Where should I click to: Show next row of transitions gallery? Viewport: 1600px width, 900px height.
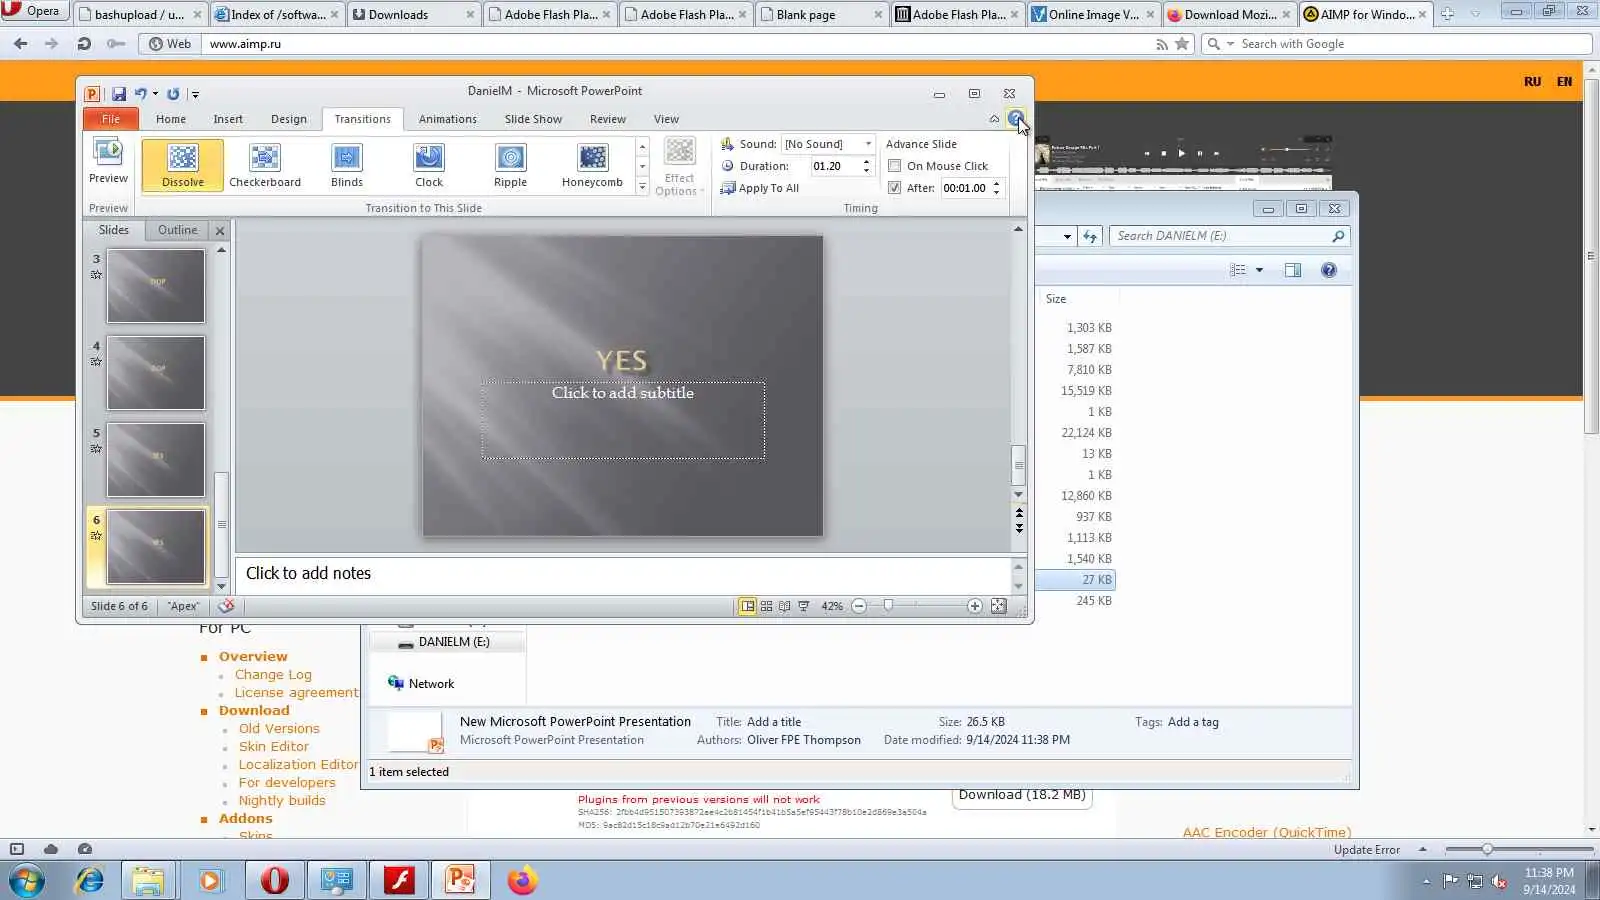[642, 166]
